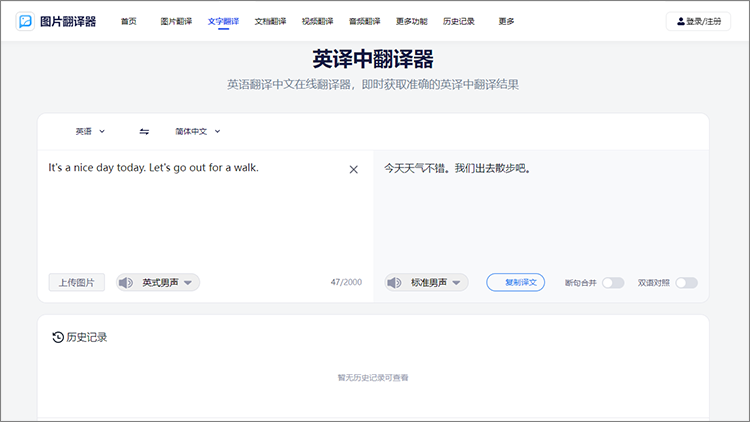Click the 历史记录 clock icon
Screen dimensions: 750x422
click(x=58, y=337)
